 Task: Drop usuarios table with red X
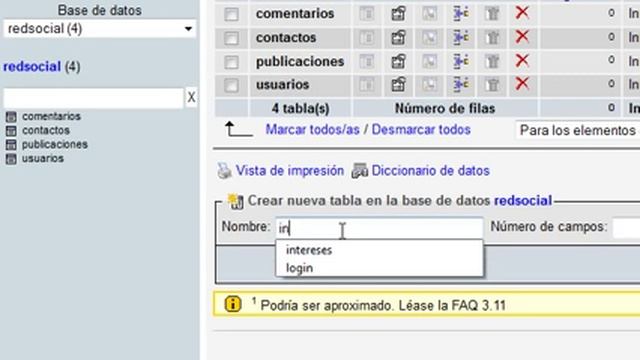(522, 84)
